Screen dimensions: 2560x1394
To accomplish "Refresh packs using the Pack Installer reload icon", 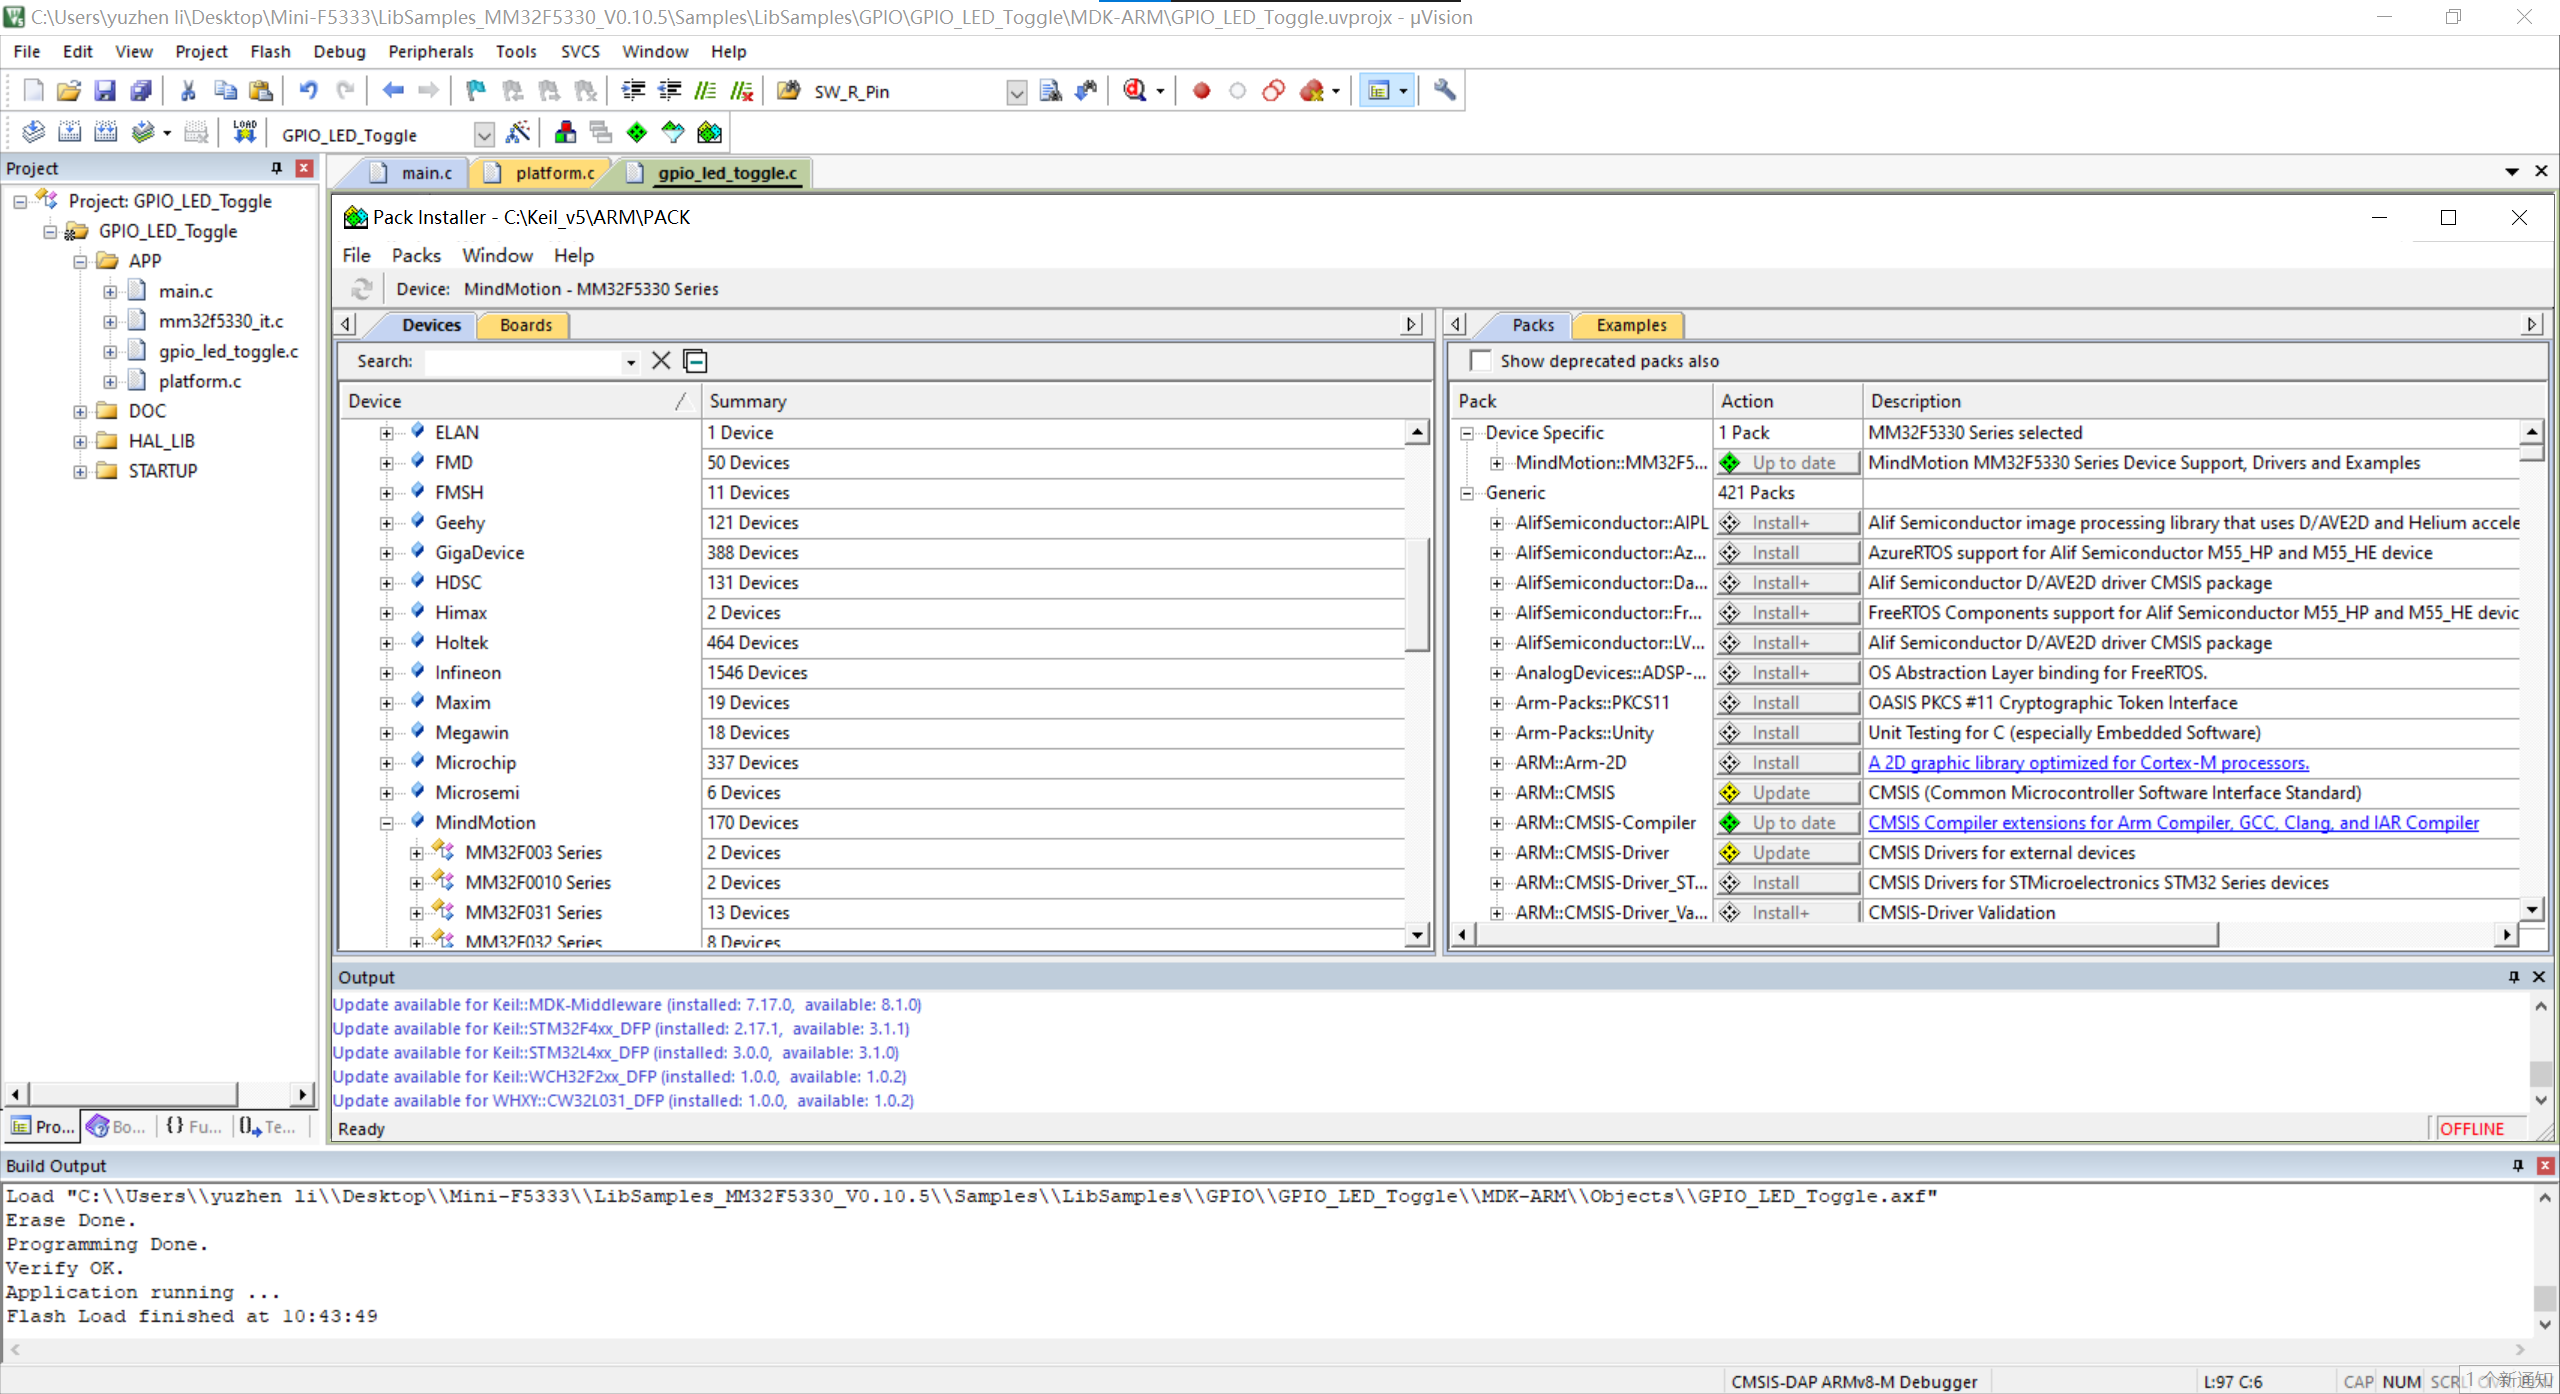I will tap(362, 289).
